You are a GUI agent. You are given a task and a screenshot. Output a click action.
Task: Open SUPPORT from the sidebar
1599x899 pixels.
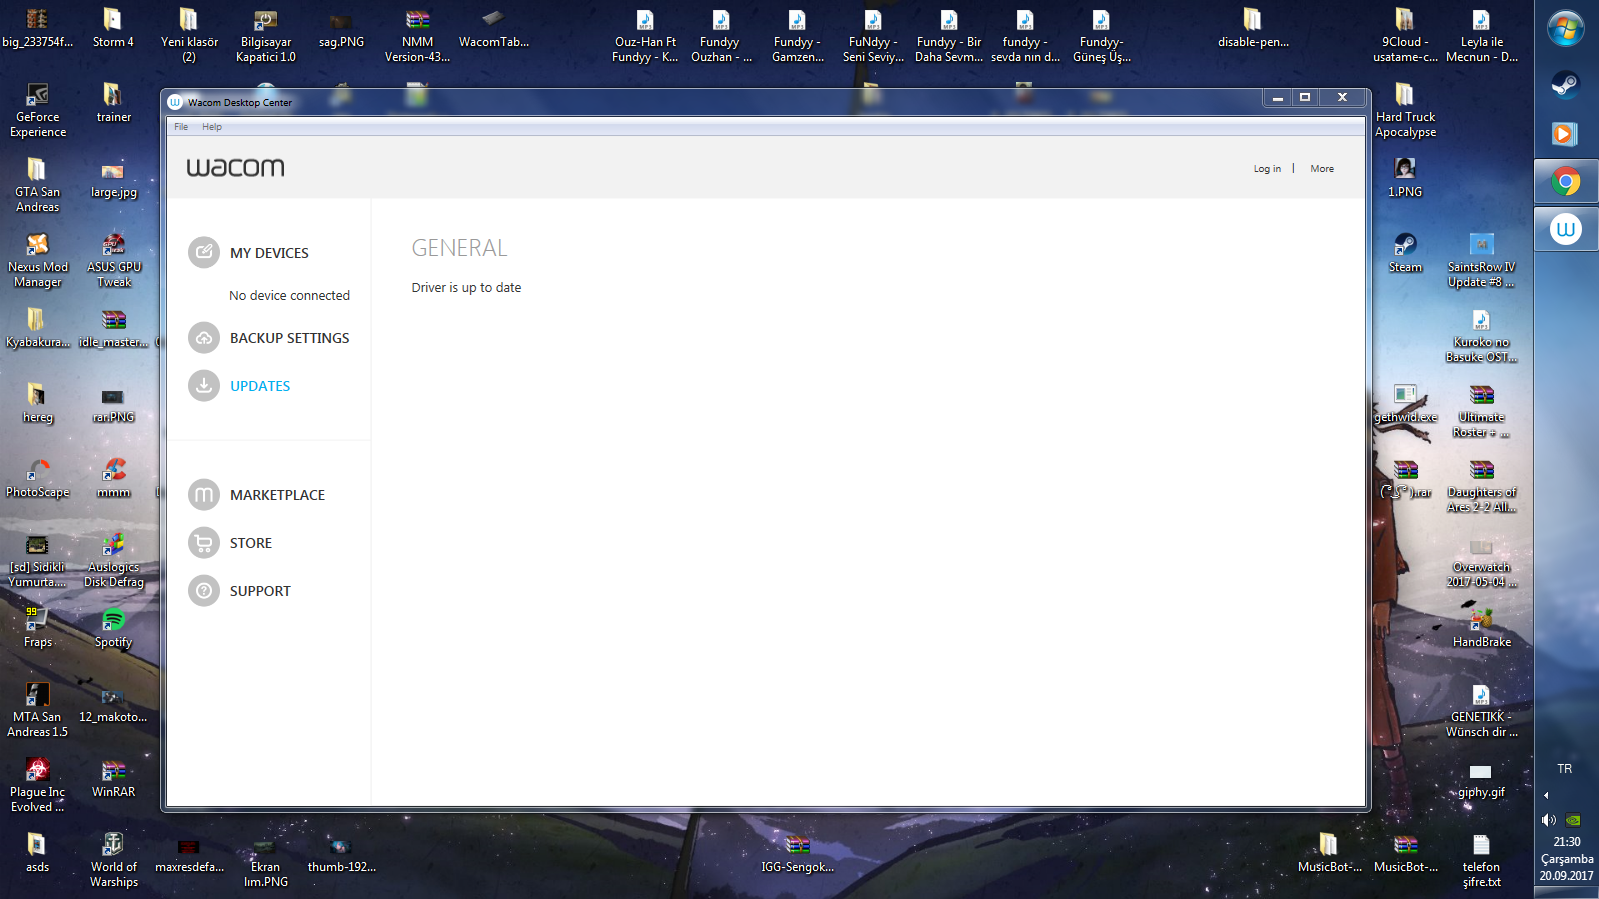click(260, 591)
